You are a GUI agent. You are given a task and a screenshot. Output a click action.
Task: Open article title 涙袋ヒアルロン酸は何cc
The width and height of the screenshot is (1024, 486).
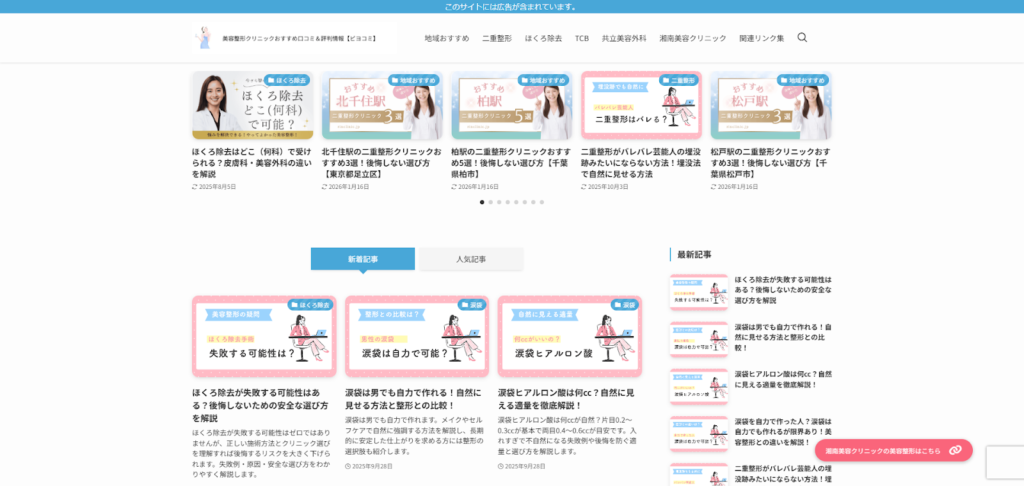click(567, 398)
